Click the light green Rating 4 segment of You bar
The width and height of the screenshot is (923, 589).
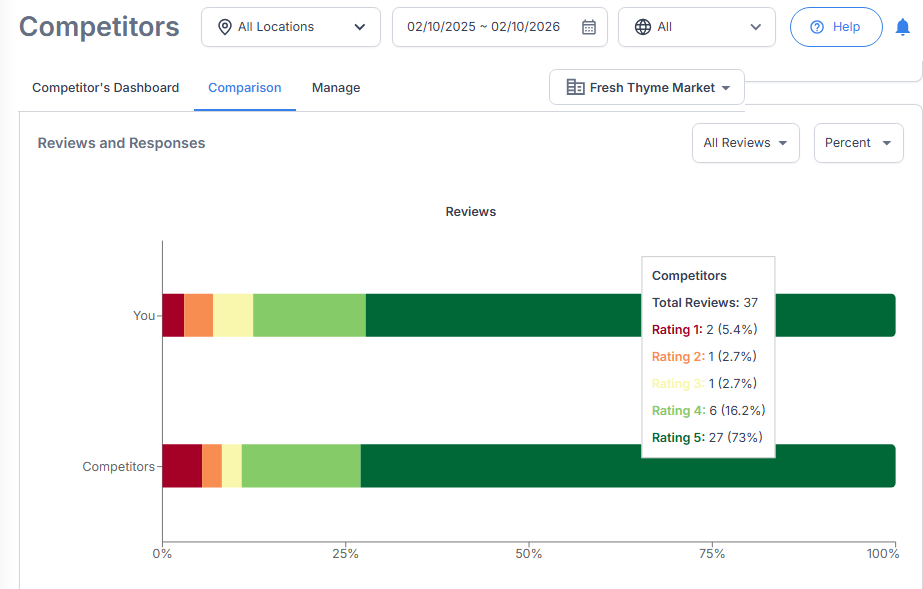coord(309,315)
